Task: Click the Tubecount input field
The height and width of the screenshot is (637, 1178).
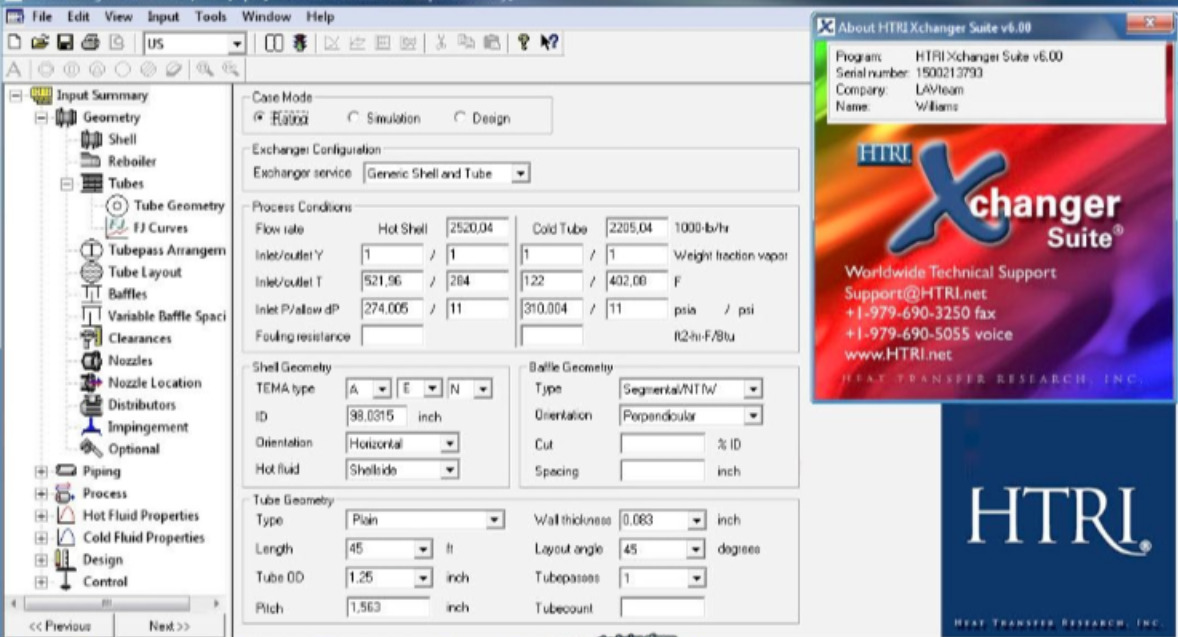Action: coord(662,608)
